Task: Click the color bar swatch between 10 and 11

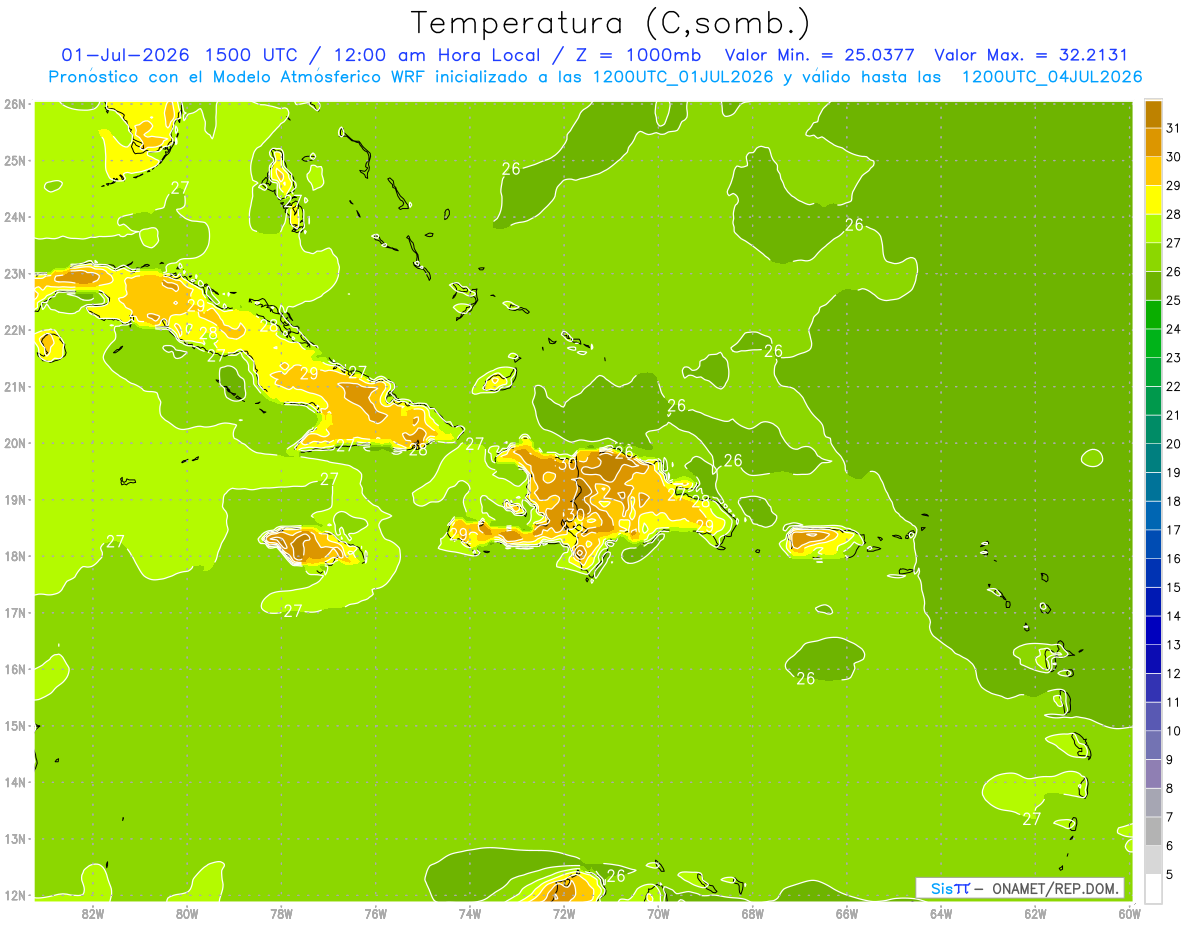Action: [1154, 716]
